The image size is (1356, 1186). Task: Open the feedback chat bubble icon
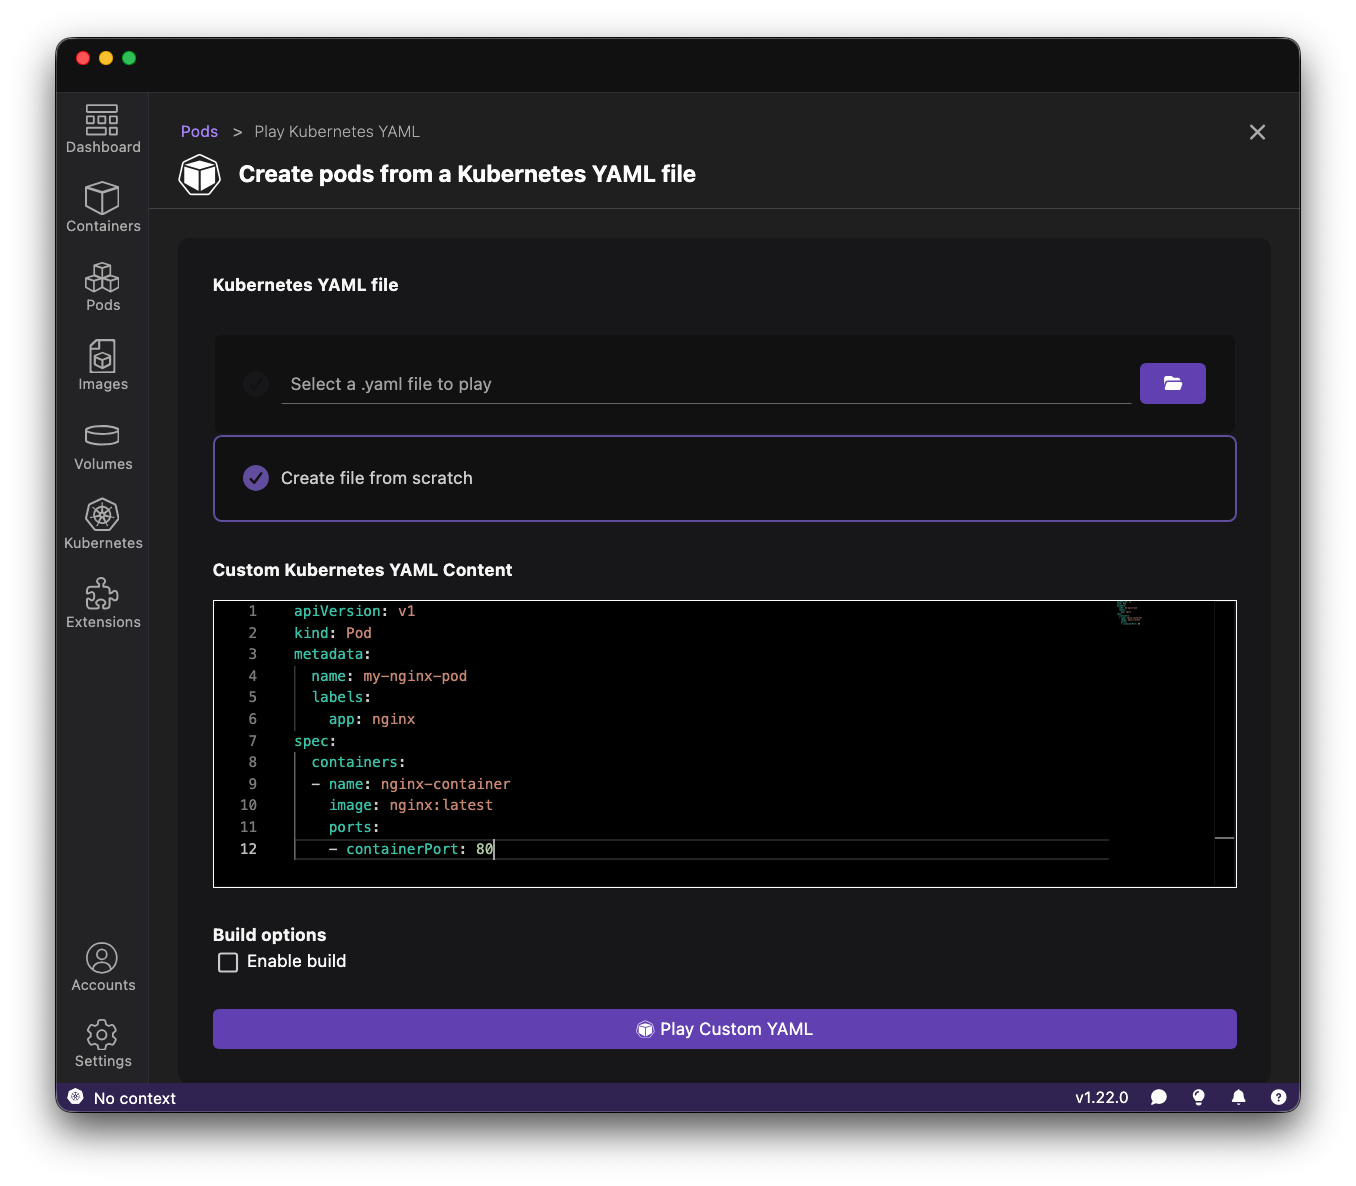click(x=1159, y=1097)
